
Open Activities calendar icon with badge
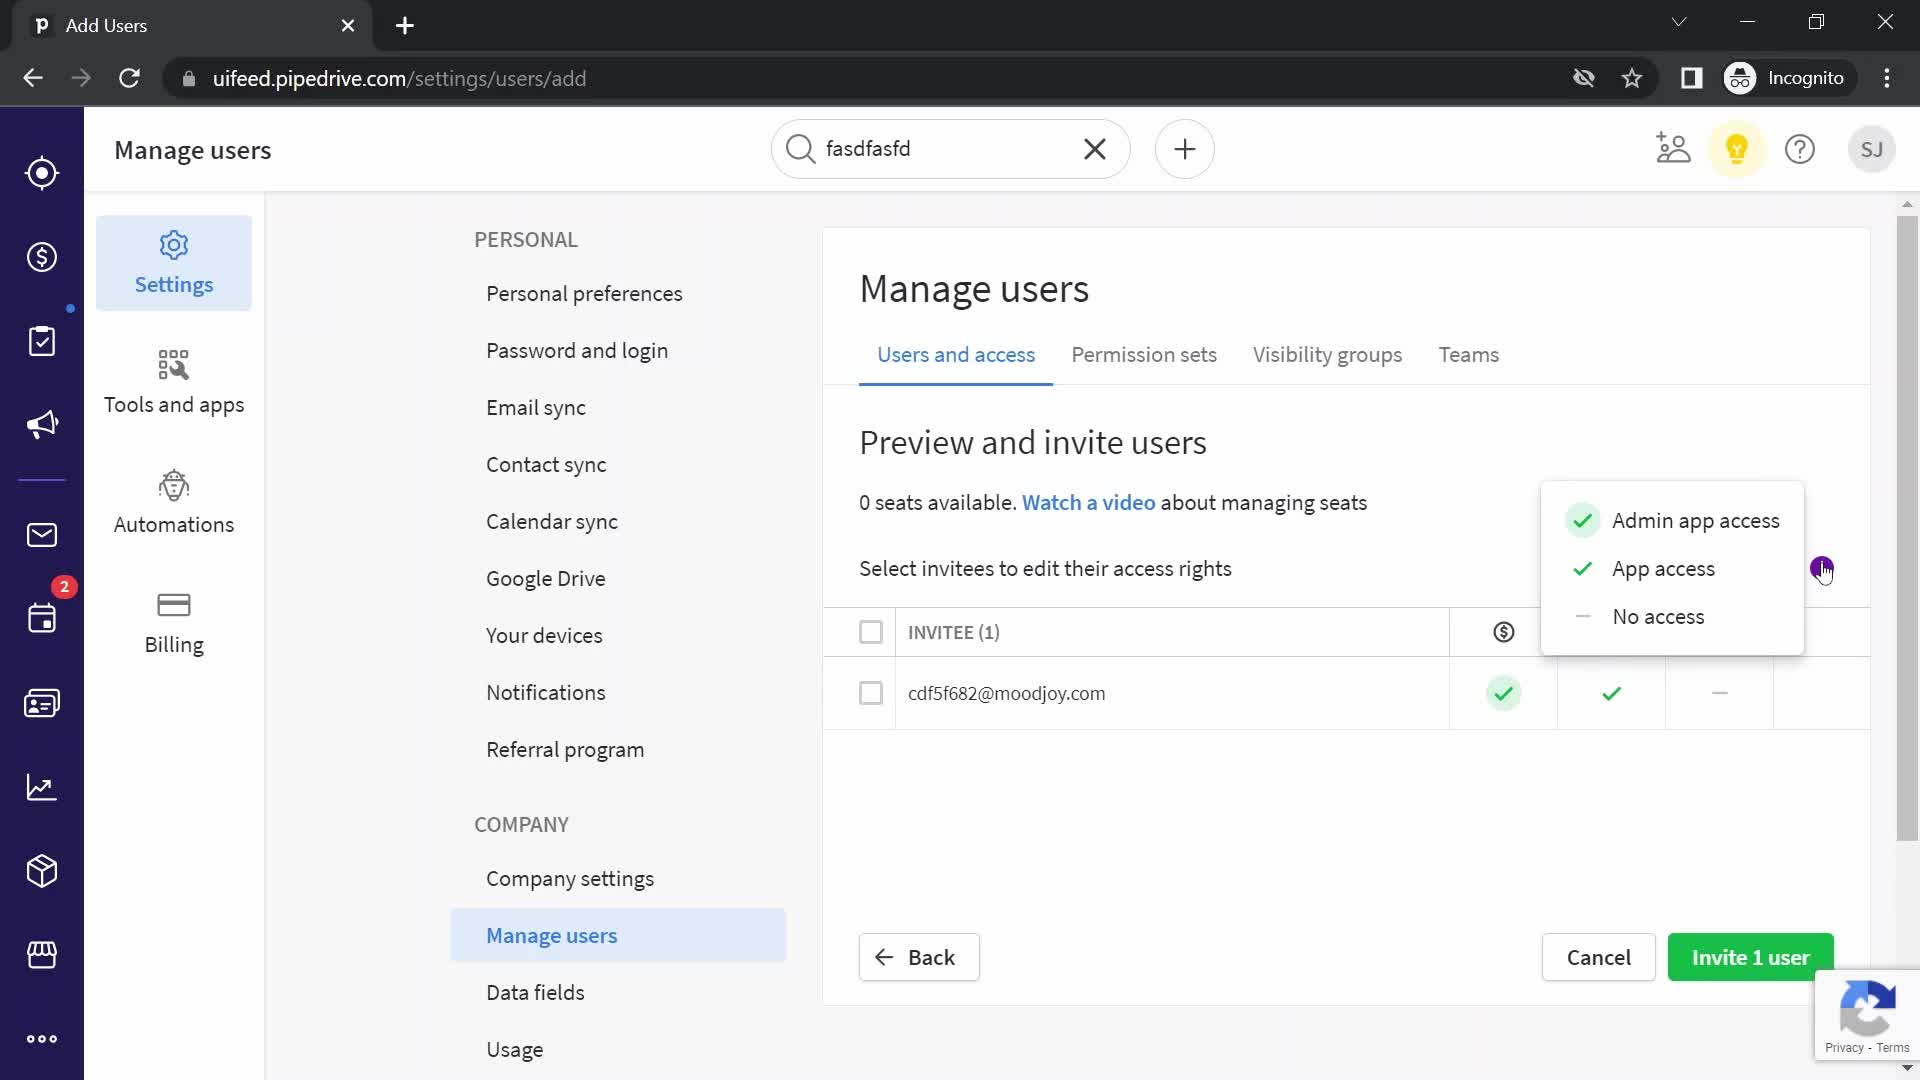42,618
